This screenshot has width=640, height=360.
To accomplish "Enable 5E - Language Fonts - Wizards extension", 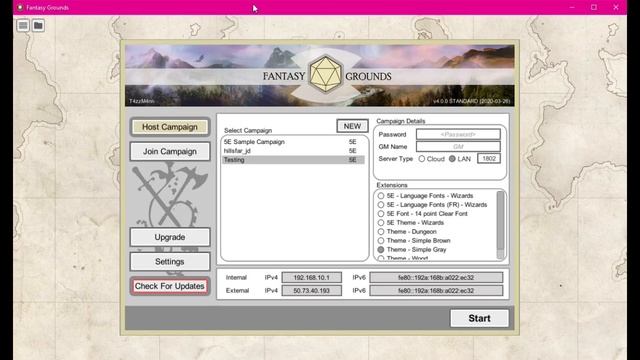I will 381,196.
